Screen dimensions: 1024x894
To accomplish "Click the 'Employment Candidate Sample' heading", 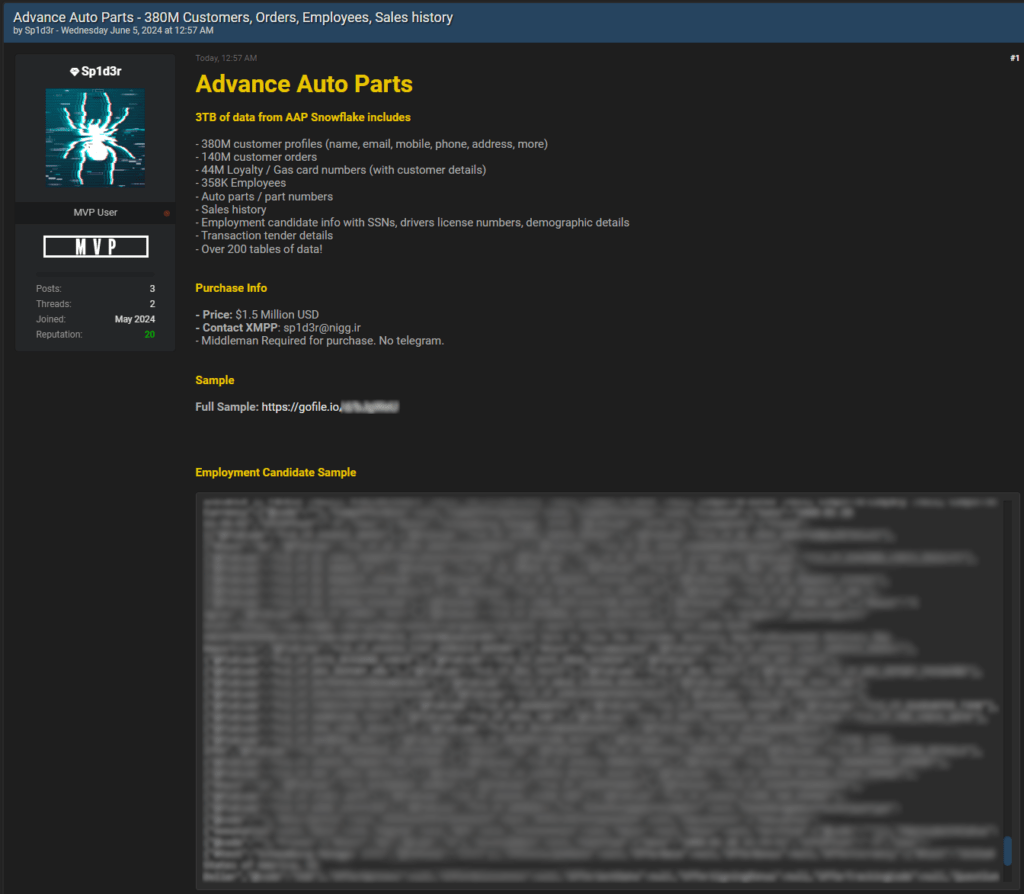I will pos(276,472).
